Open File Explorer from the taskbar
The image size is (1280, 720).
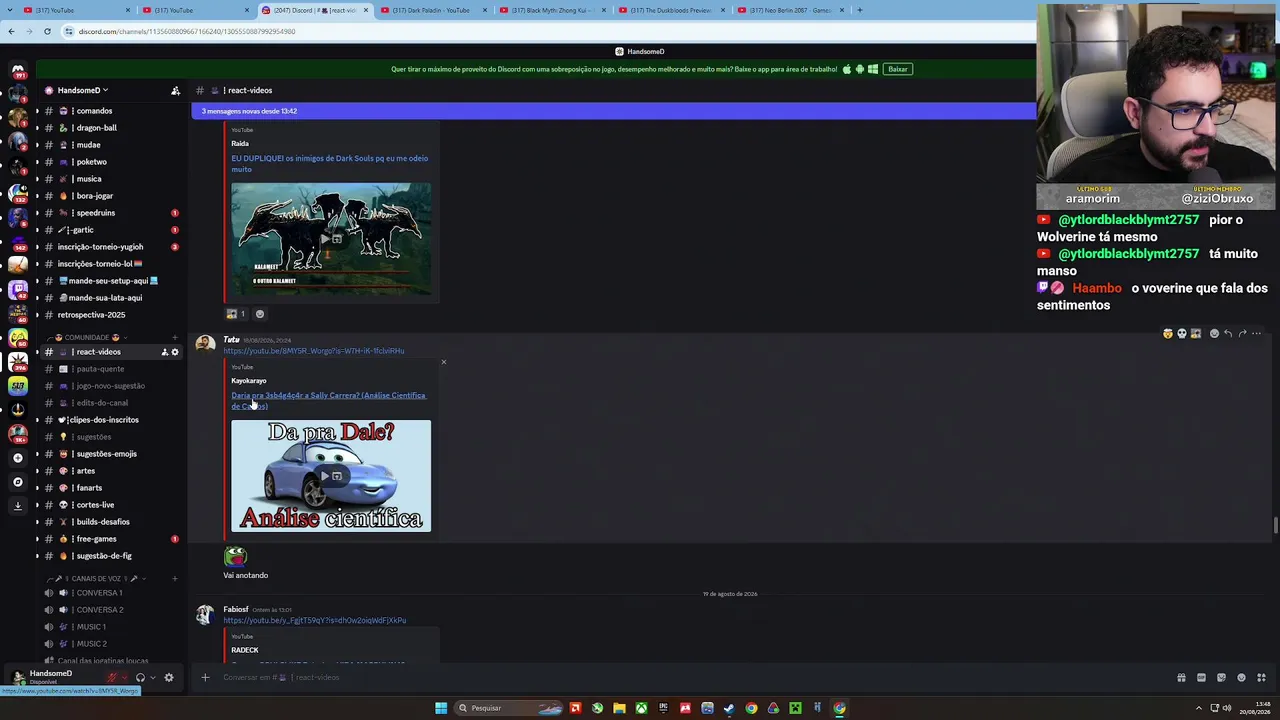[619, 708]
